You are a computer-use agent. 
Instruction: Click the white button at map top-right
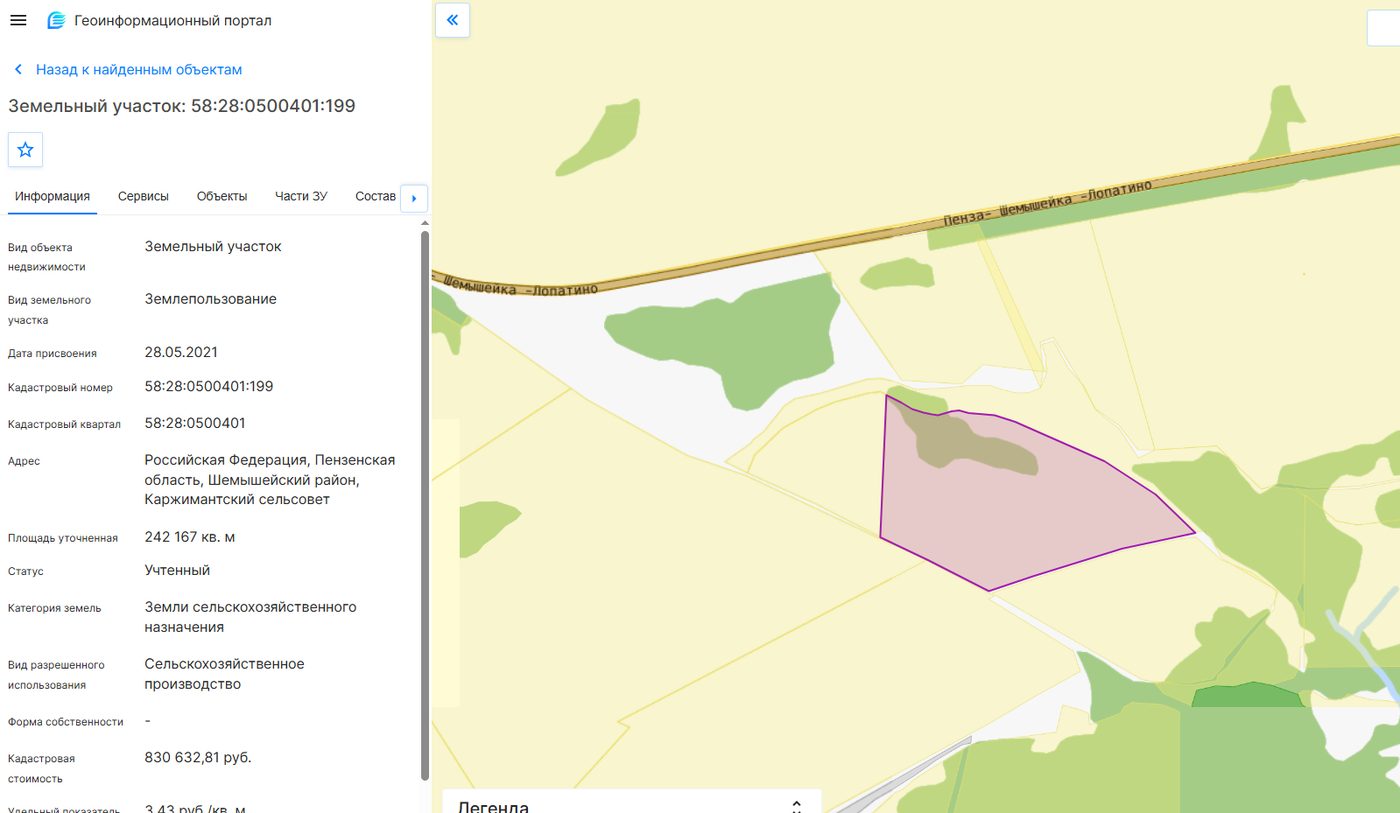(1384, 28)
